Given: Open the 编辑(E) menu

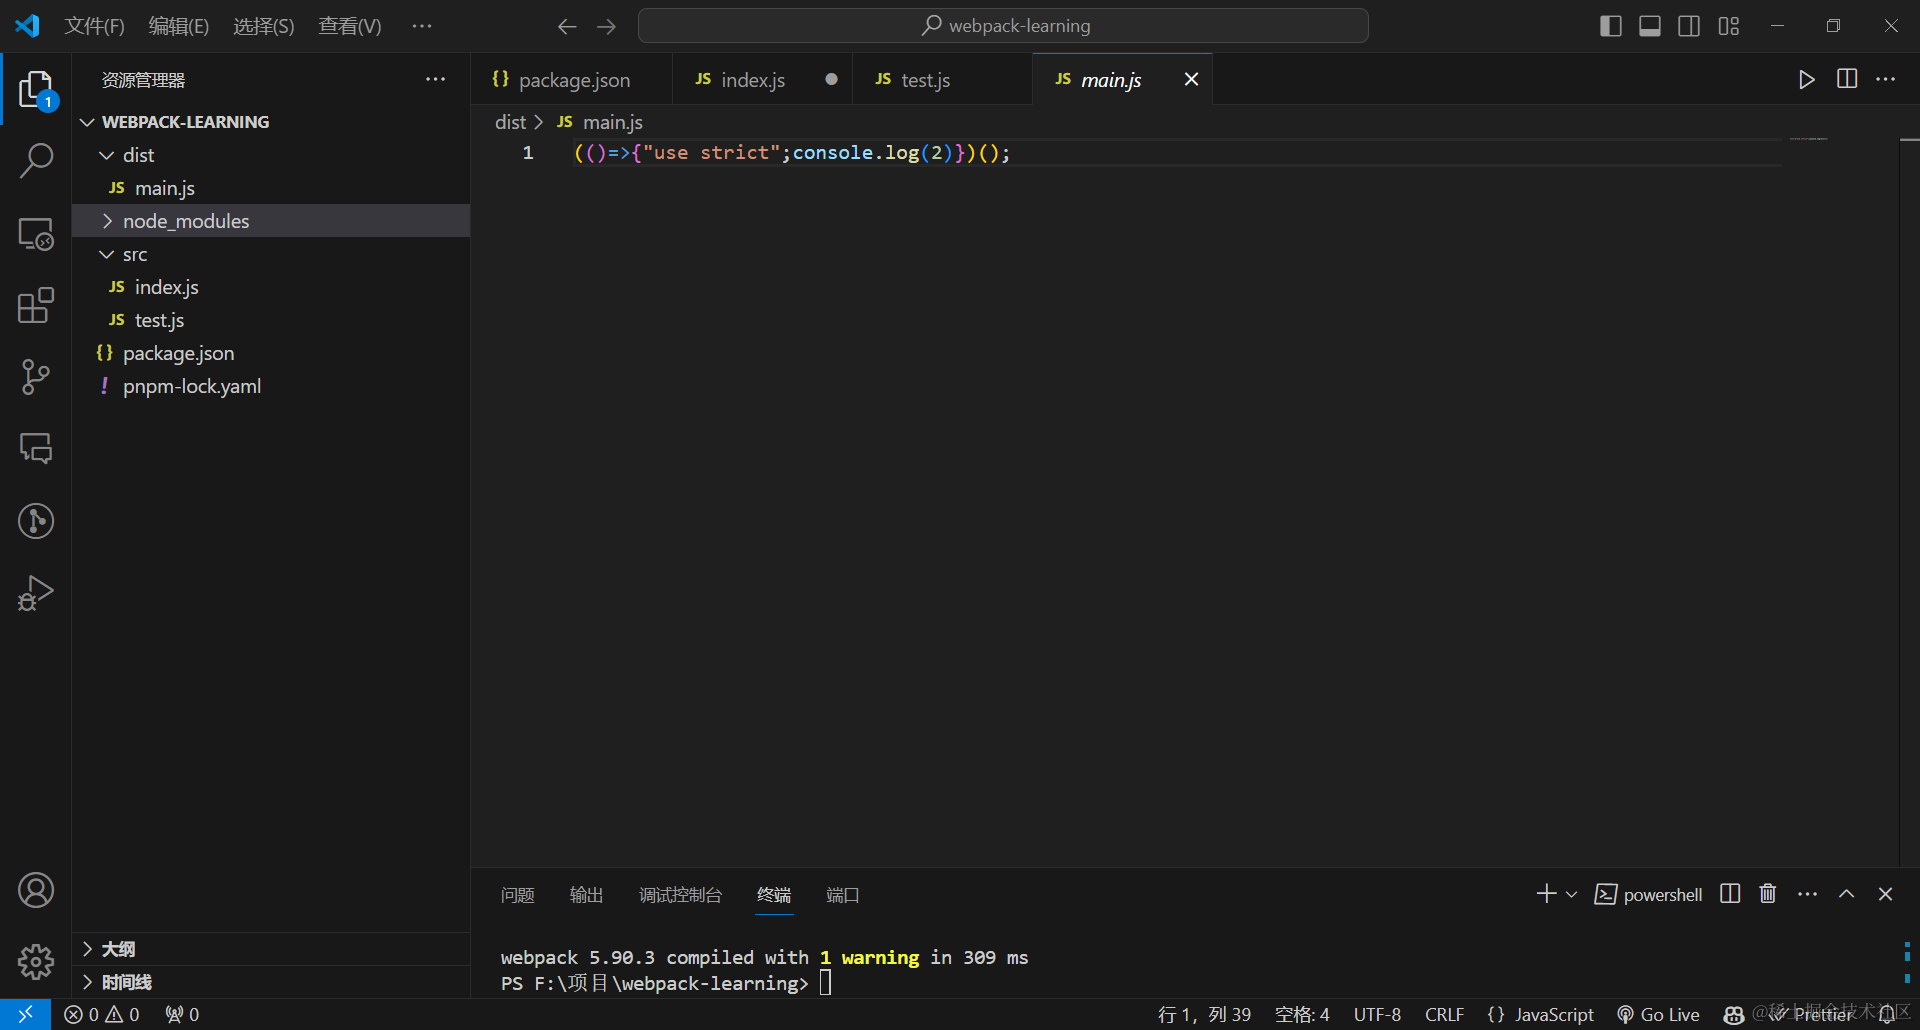Looking at the screenshot, I should click(x=179, y=26).
